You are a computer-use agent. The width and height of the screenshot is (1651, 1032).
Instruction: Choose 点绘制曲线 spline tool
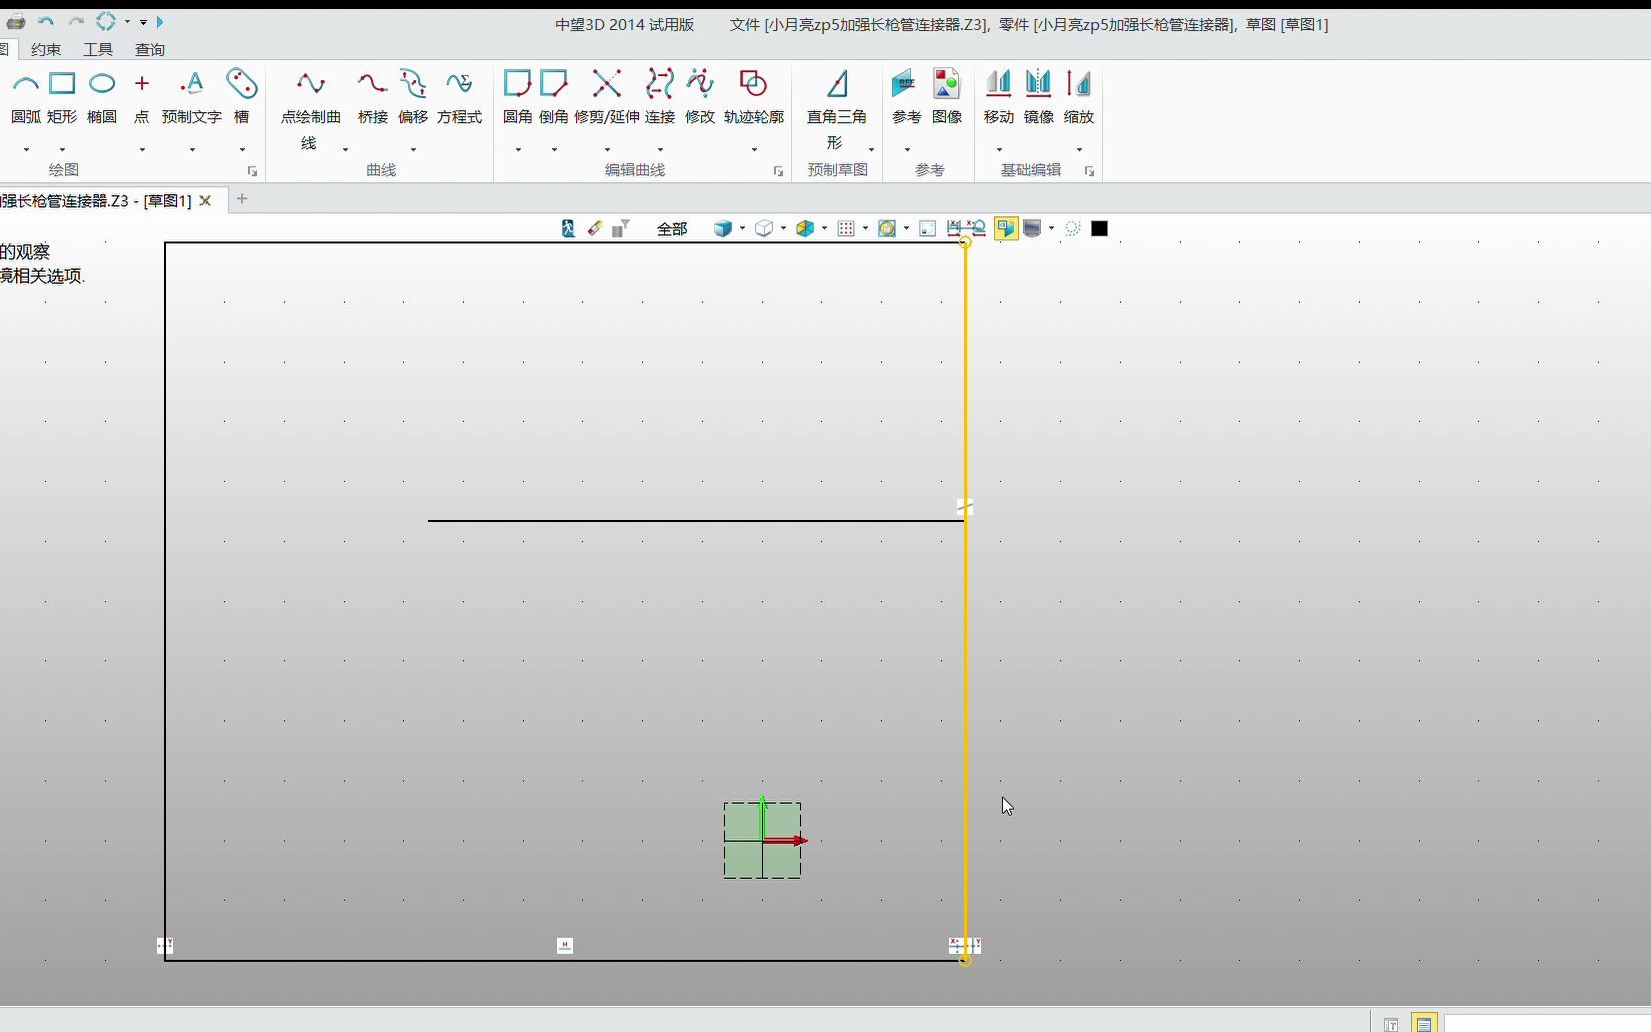pos(310,110)
